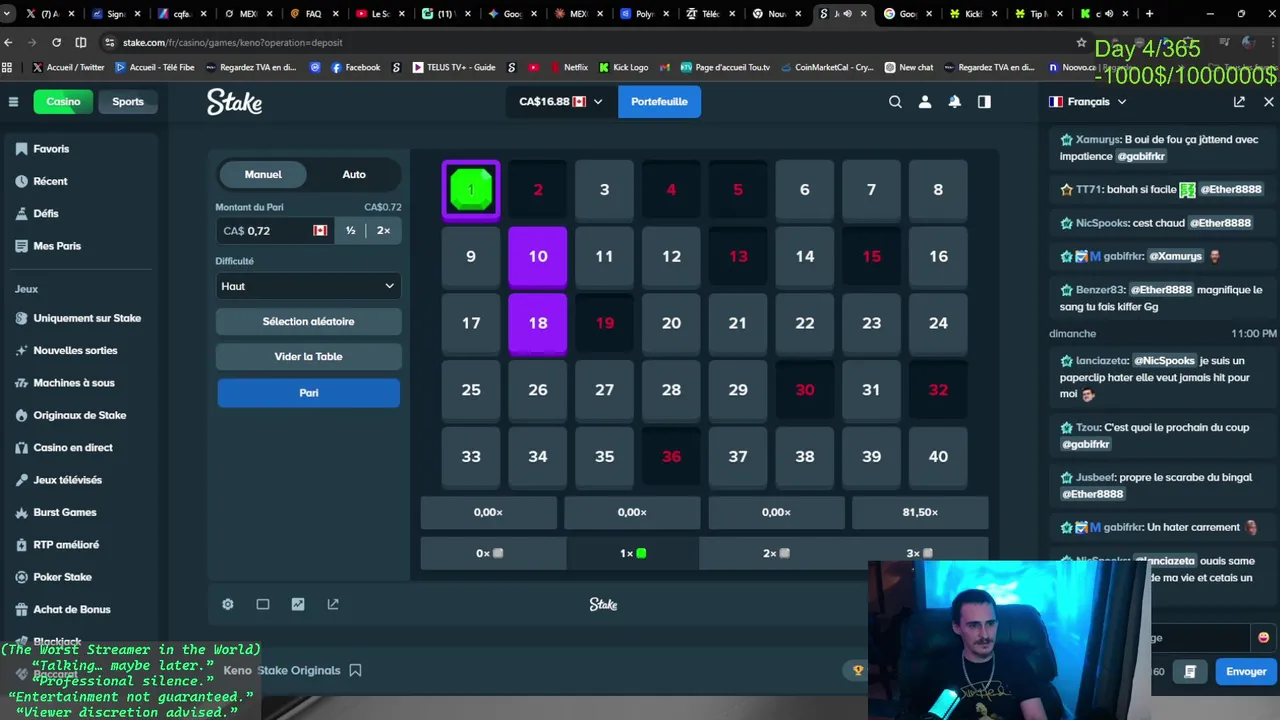Select Keno tile 21

[738, 324]
